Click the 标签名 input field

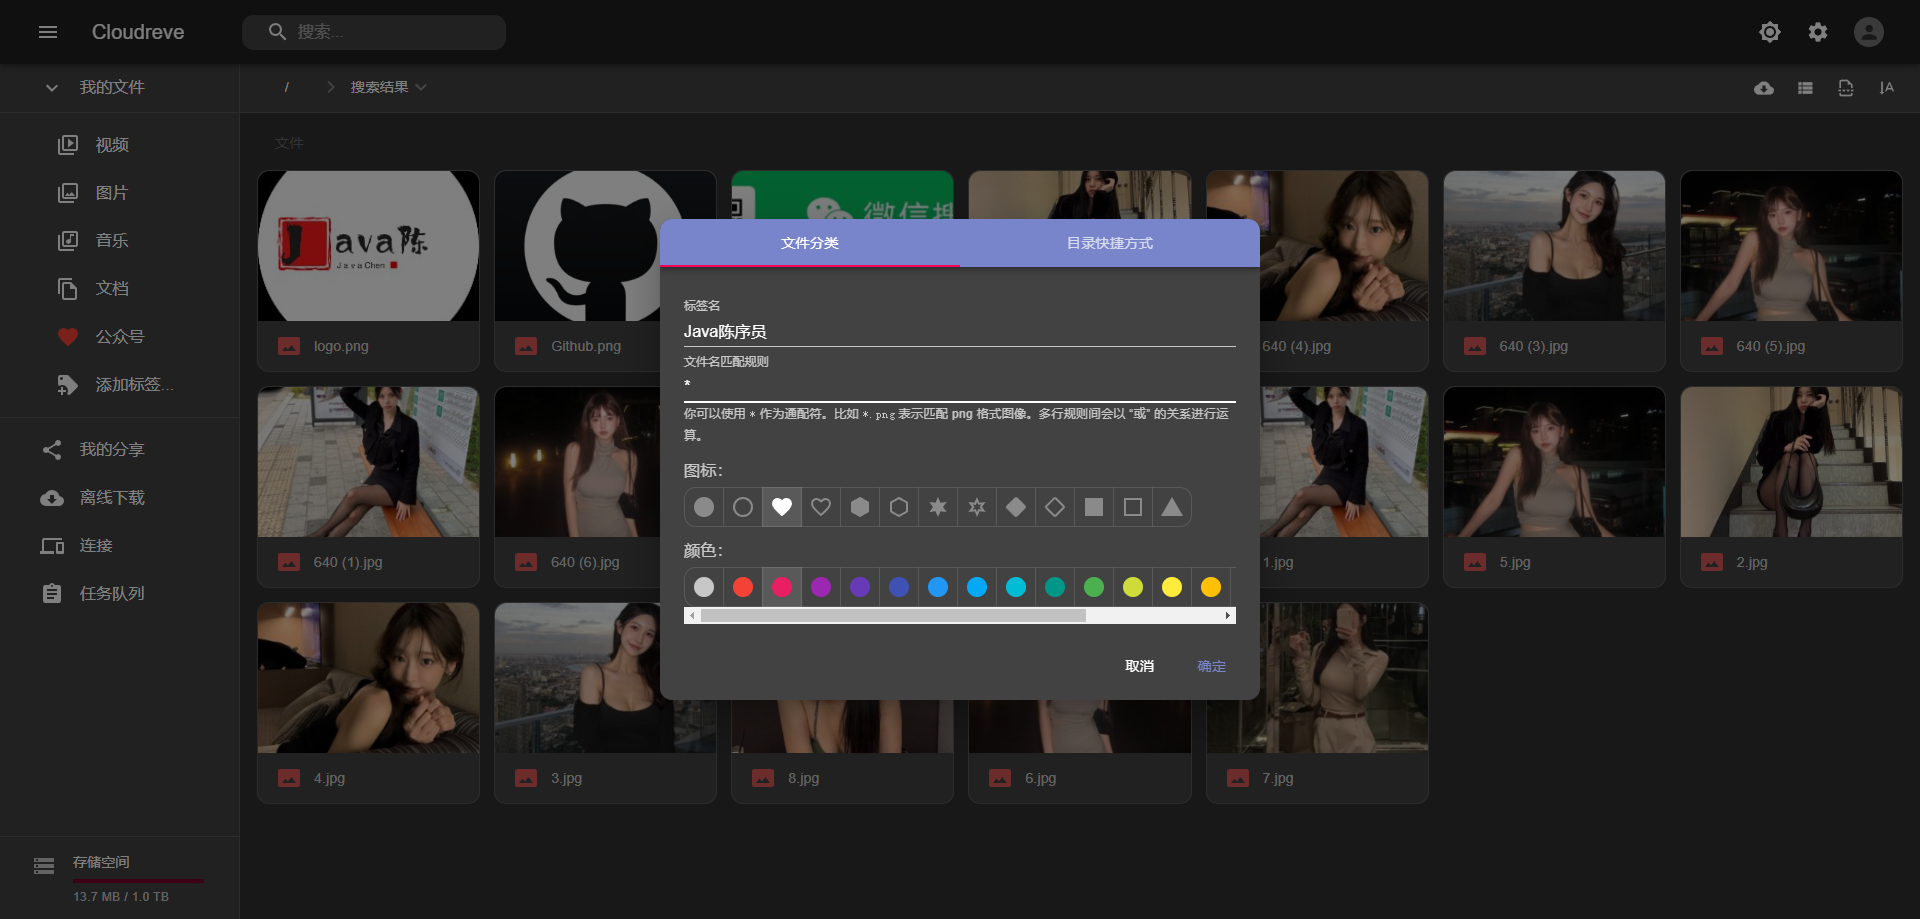click(958, 332)
